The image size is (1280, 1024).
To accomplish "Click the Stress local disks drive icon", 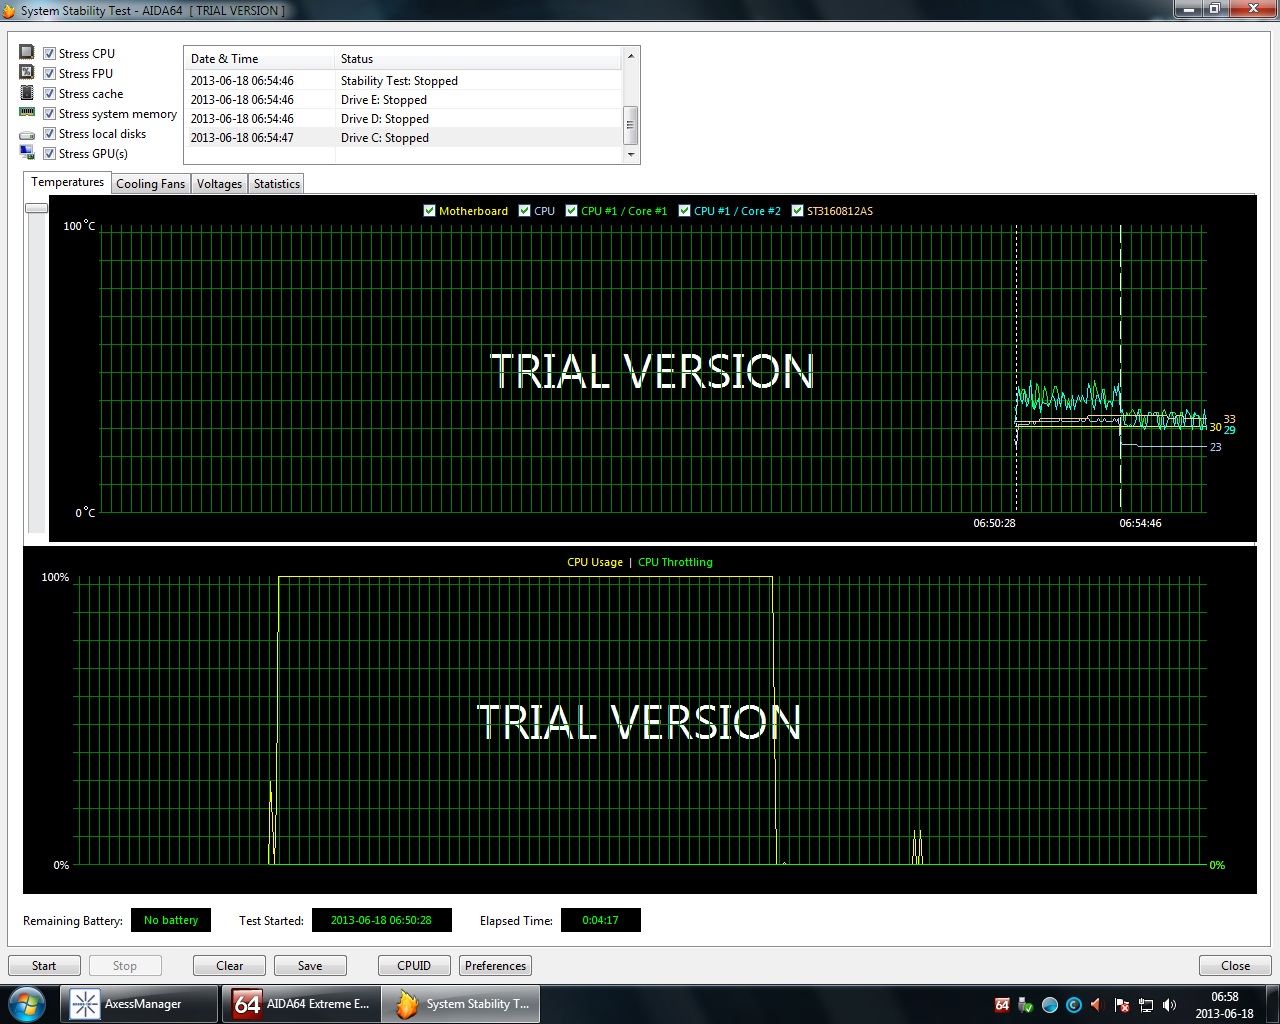I will (x=27, y=134).
